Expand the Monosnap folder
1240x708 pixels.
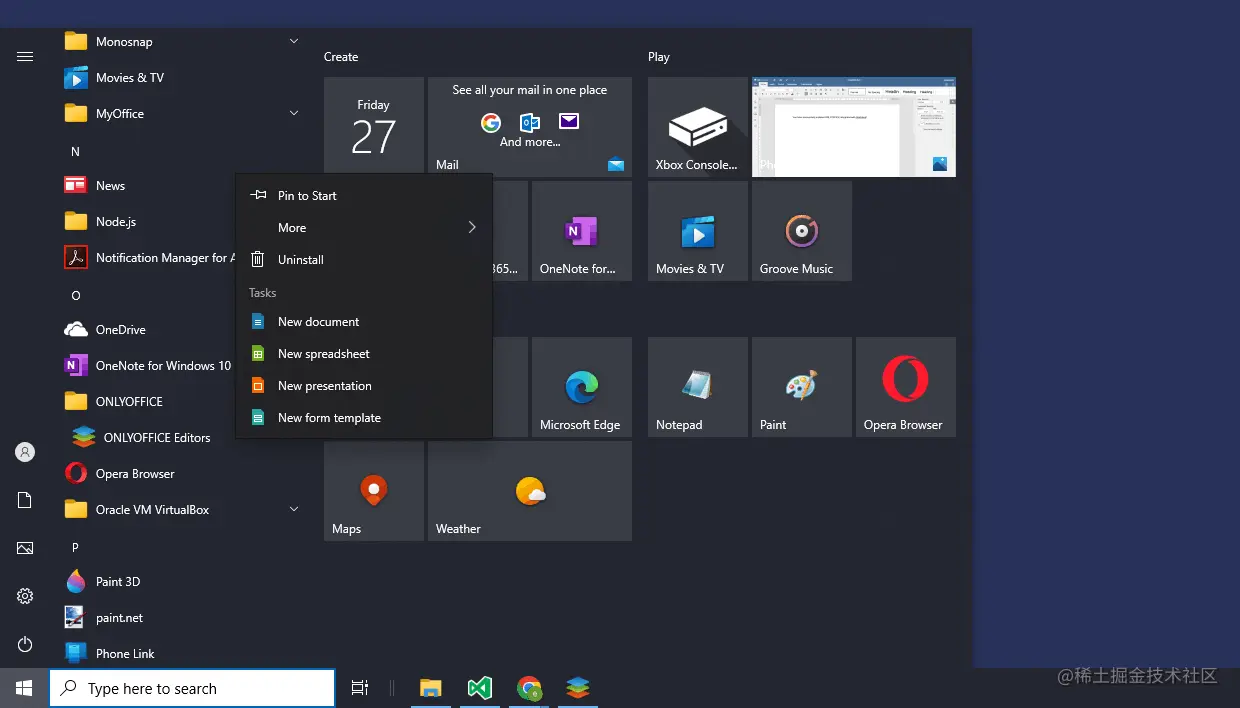(x=292, y=41)
